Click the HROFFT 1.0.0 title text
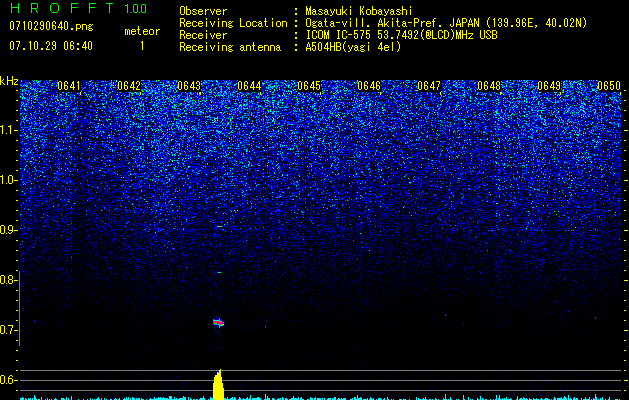 coord(78,8)
